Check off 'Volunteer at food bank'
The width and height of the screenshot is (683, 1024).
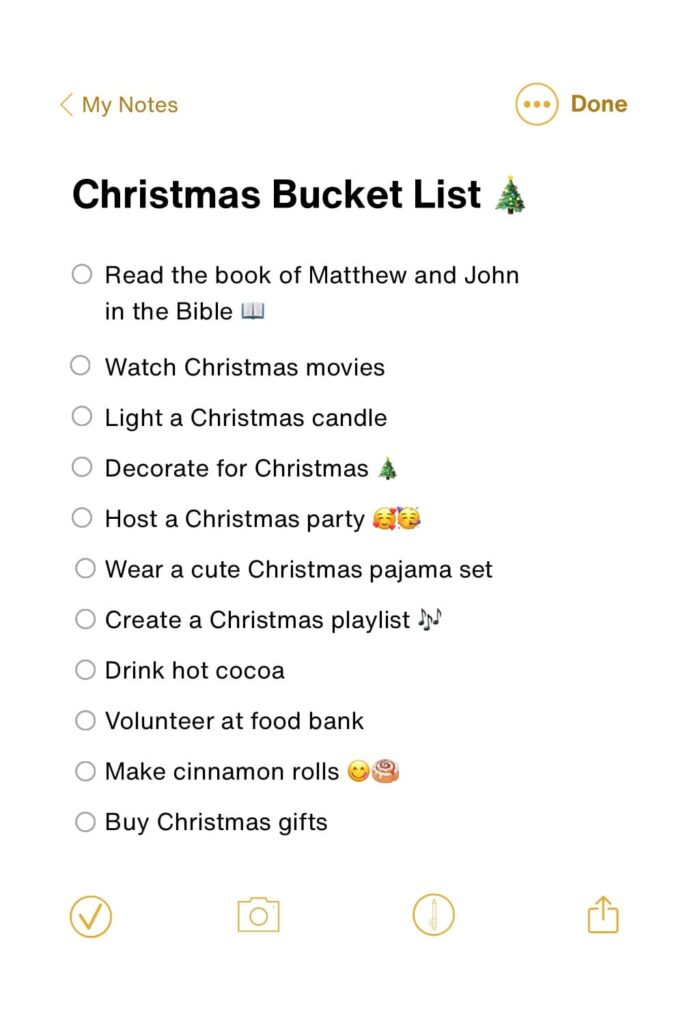pos(85,719)
